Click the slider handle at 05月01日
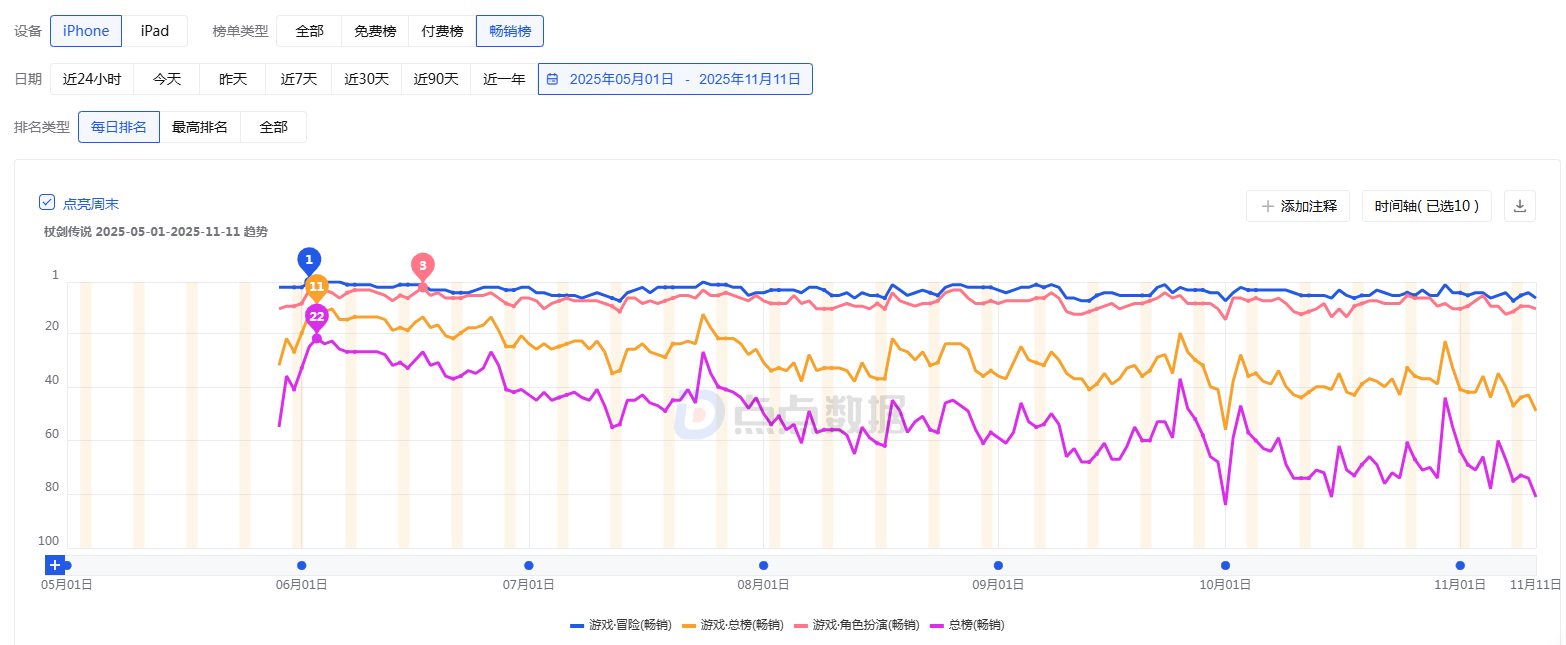The height and width of the screenshot is (645, 1566). pos(67,565)
